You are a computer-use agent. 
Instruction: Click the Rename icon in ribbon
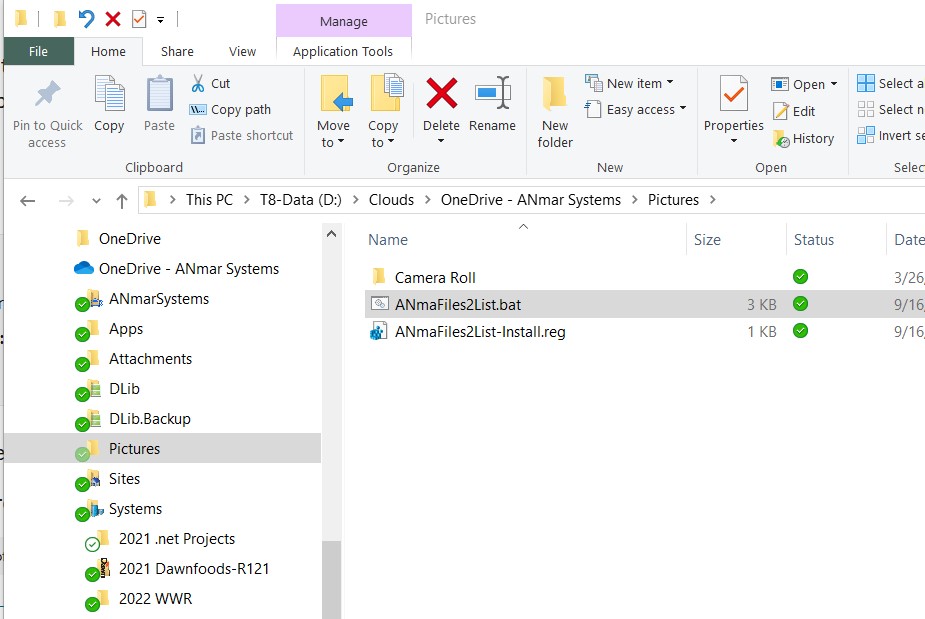click(x=492, y=95)
